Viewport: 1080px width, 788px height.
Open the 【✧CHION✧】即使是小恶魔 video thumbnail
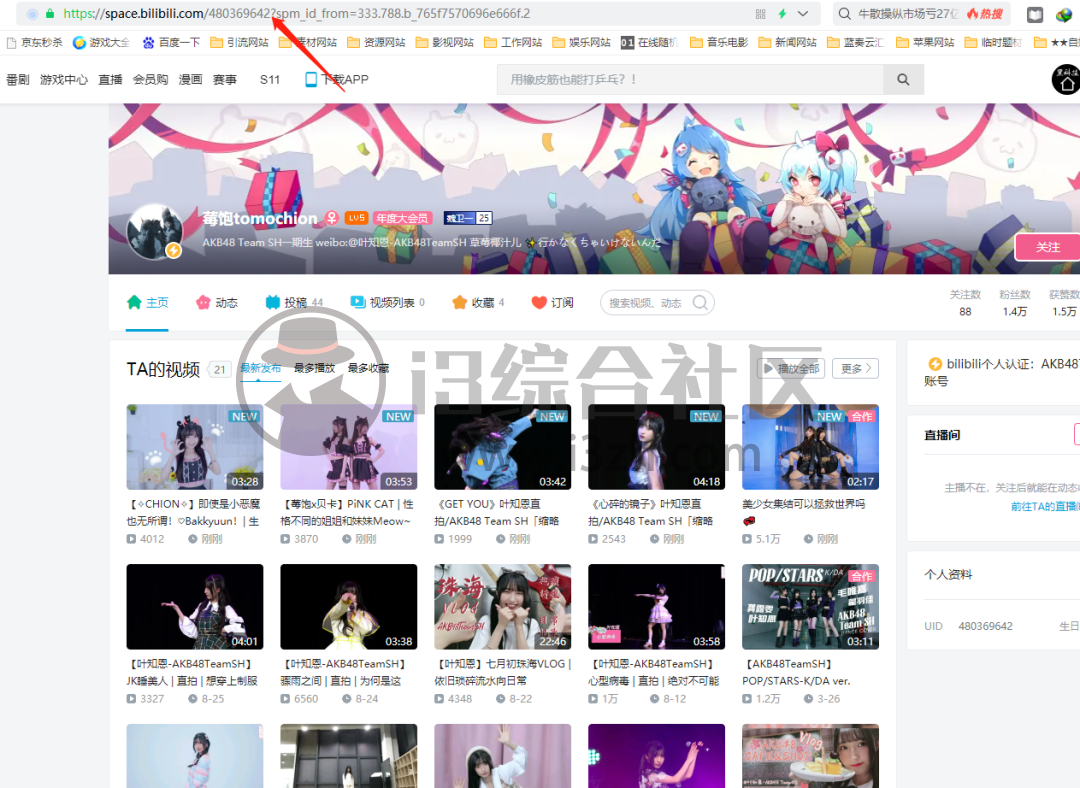click(195, 447)
